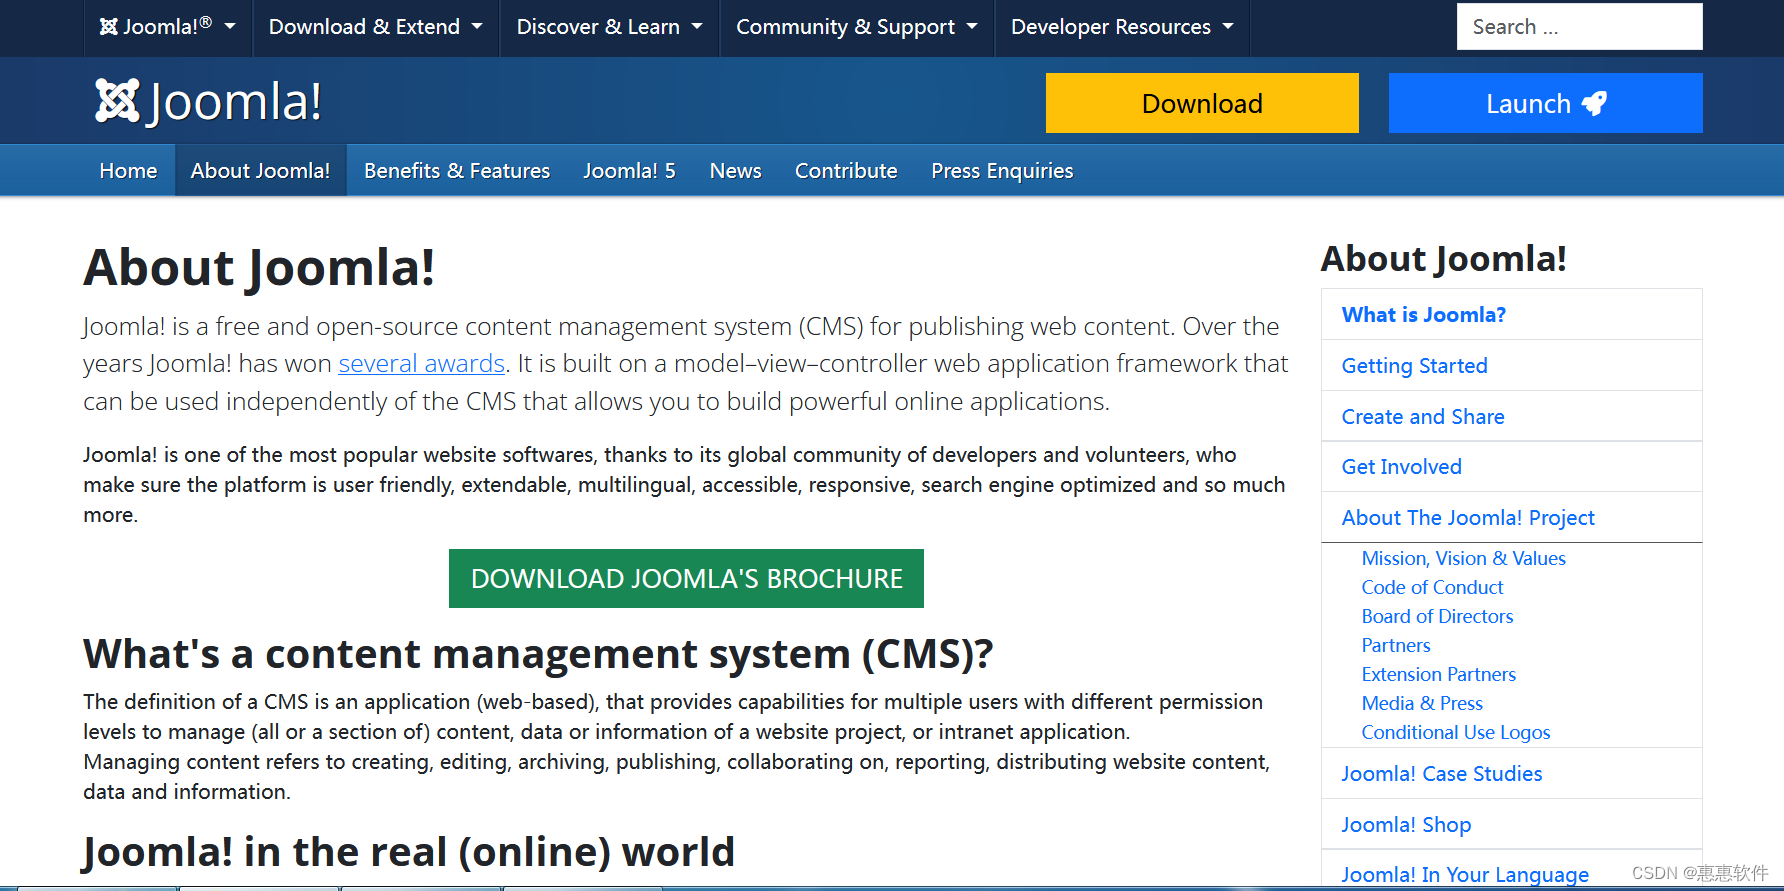Open the Benefits & Features tab
The width and height of the screenshot is (1784, 891).
[x=457, y=171]
